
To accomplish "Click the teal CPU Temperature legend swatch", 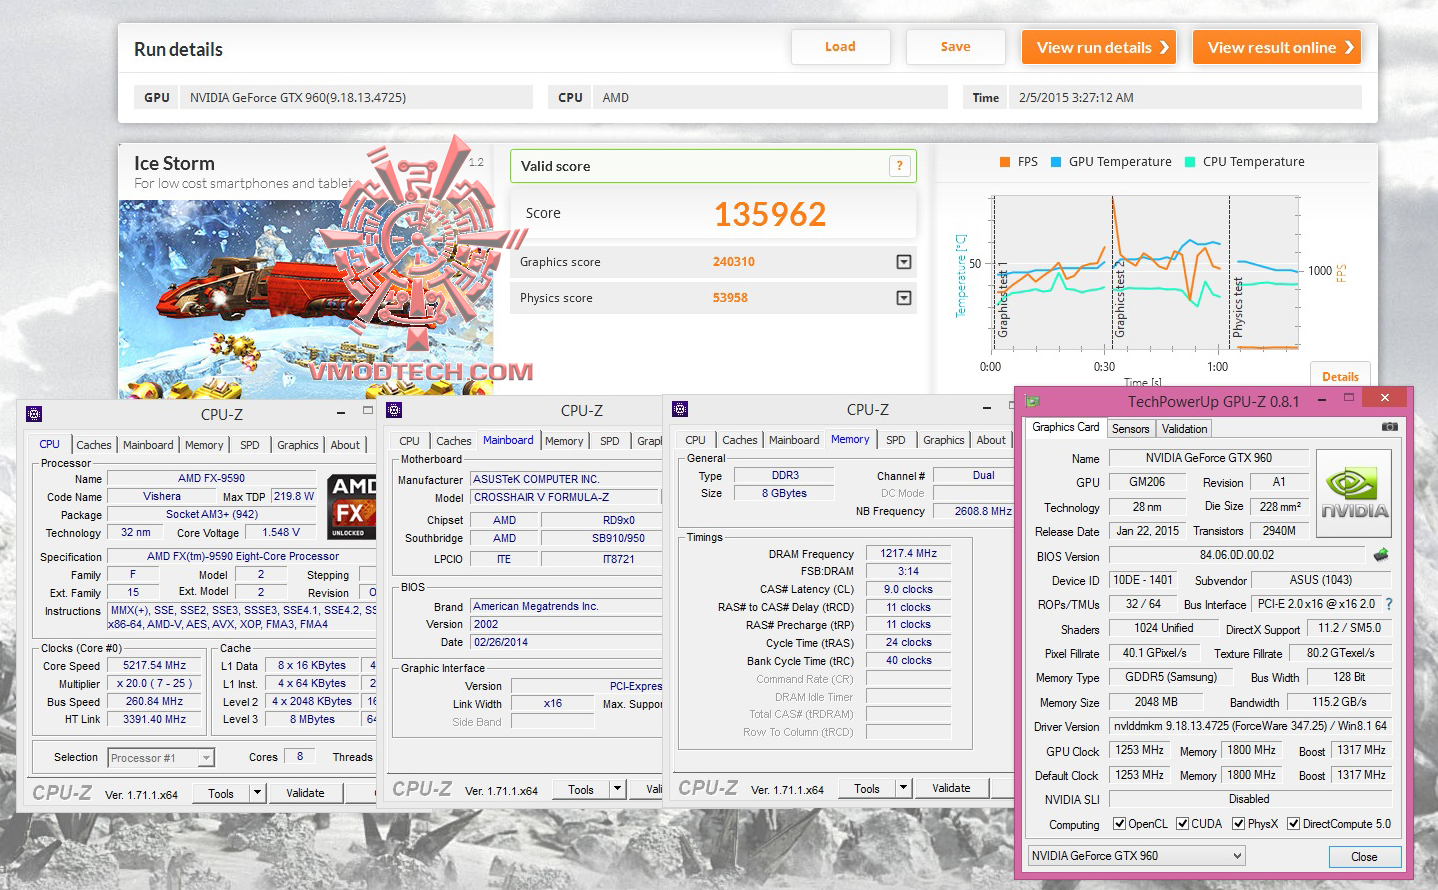I will [x=1190, y=162].
